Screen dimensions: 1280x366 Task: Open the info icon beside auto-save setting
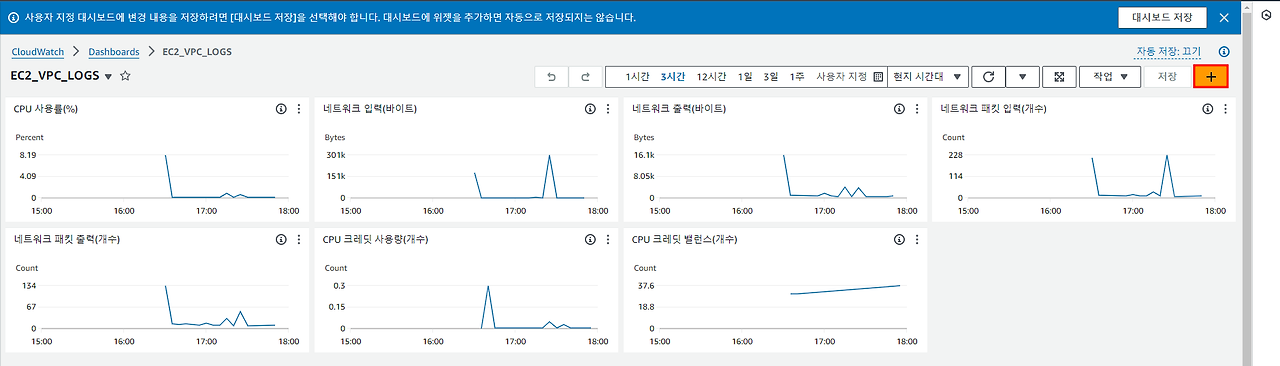1224,51
